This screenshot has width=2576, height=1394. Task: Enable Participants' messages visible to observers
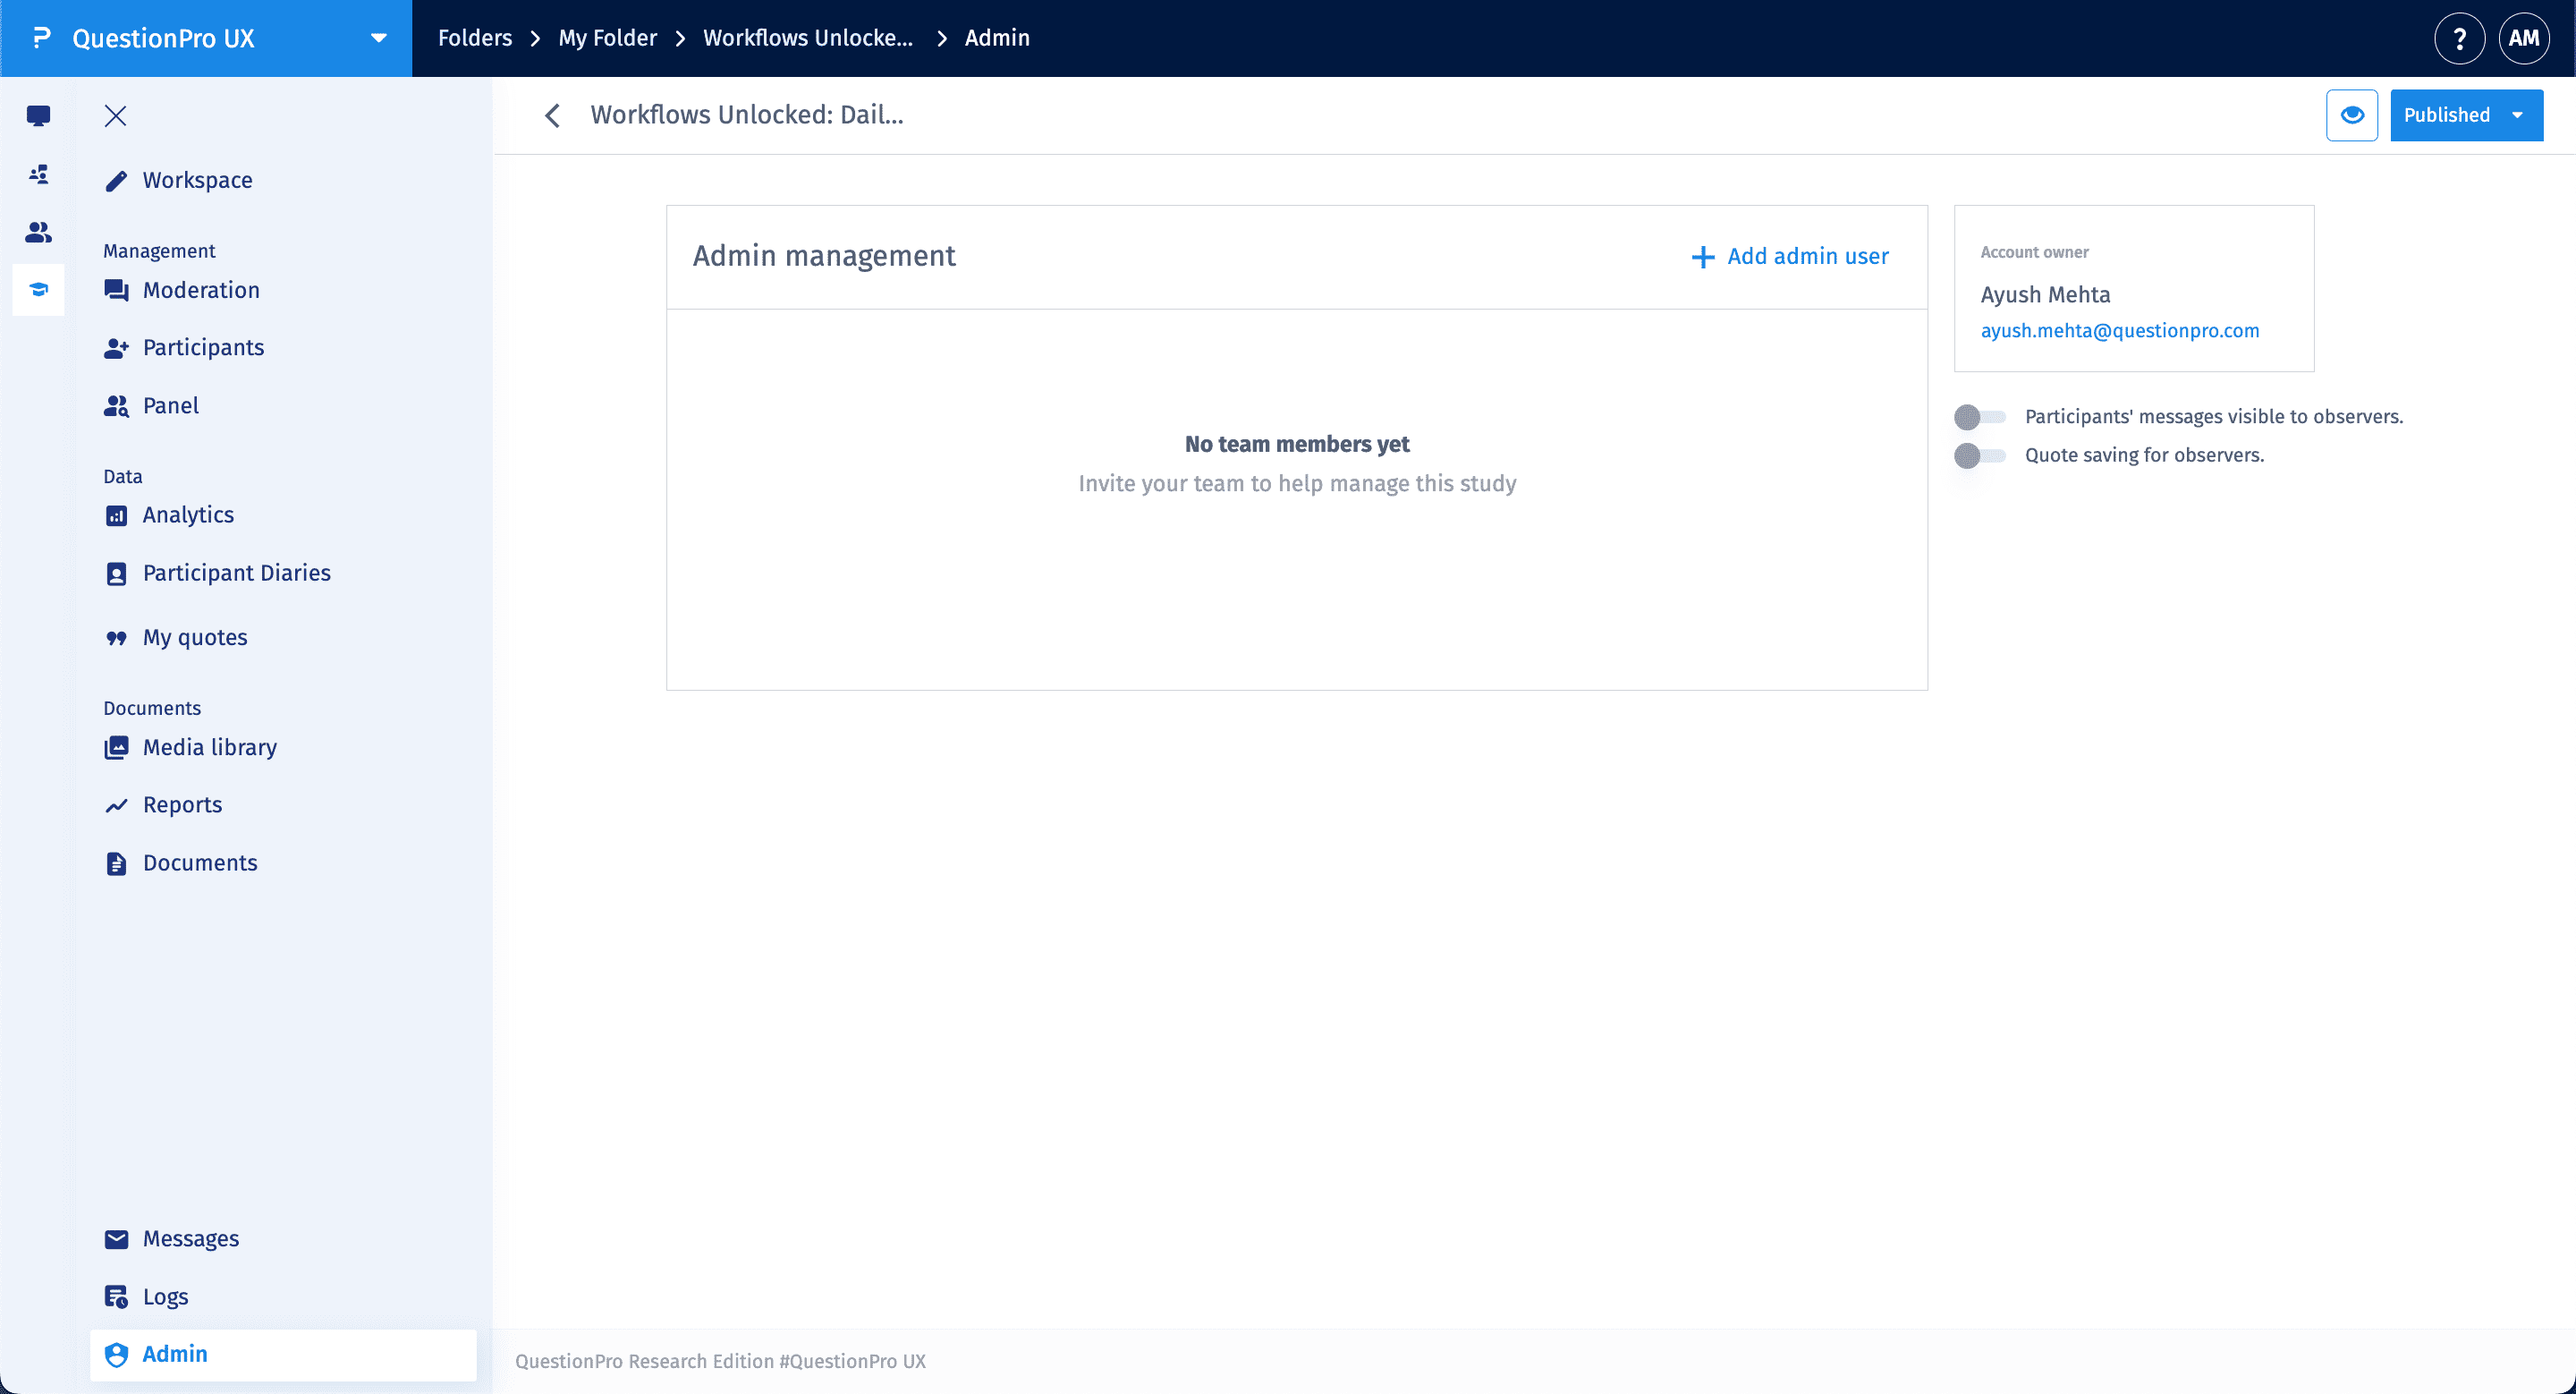[x=1979, y=417]
